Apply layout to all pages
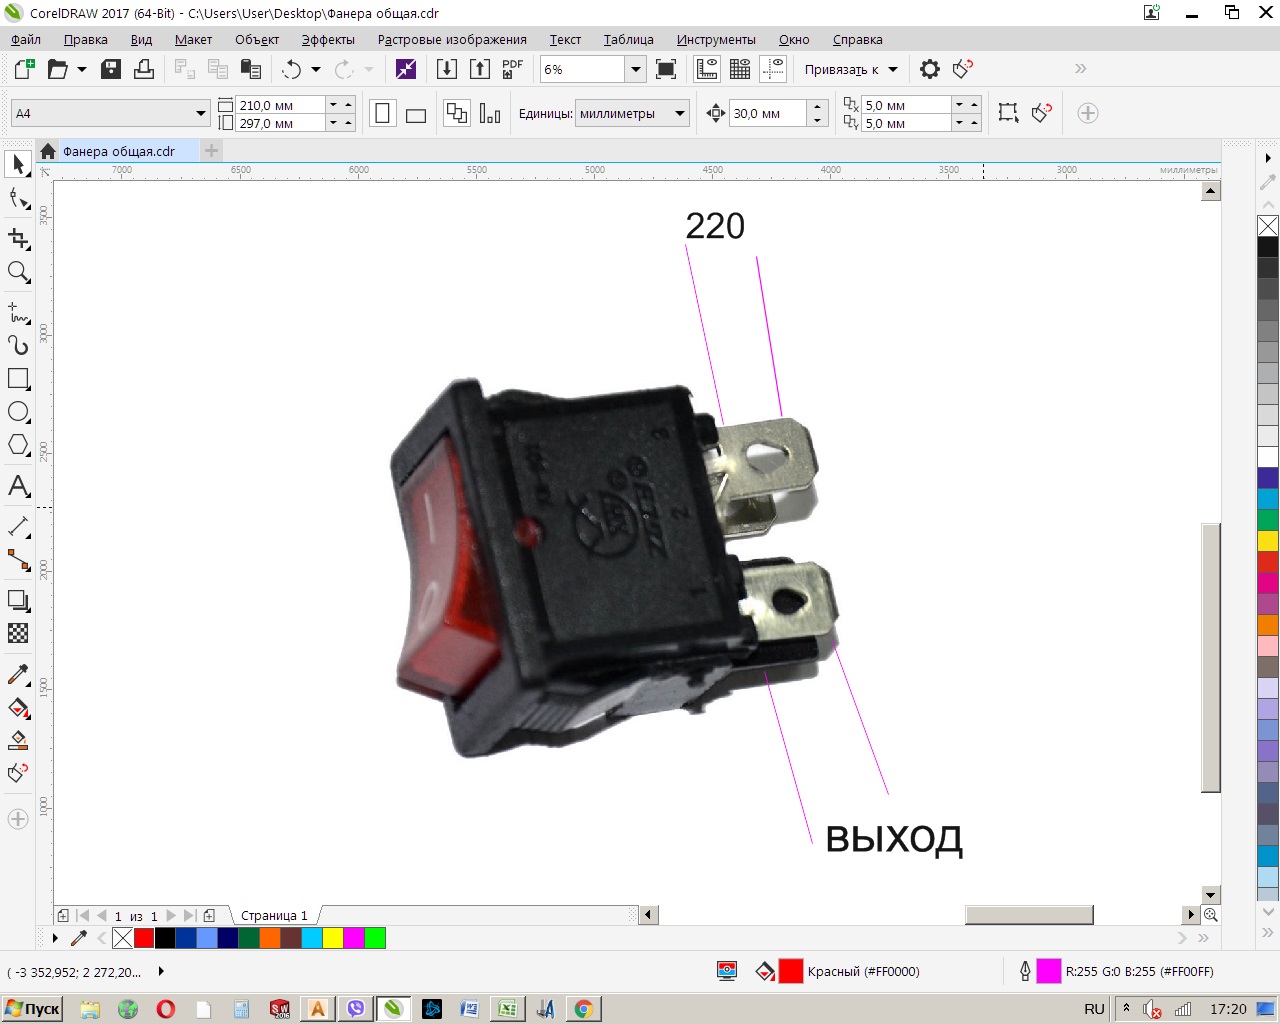 (457, 113)
